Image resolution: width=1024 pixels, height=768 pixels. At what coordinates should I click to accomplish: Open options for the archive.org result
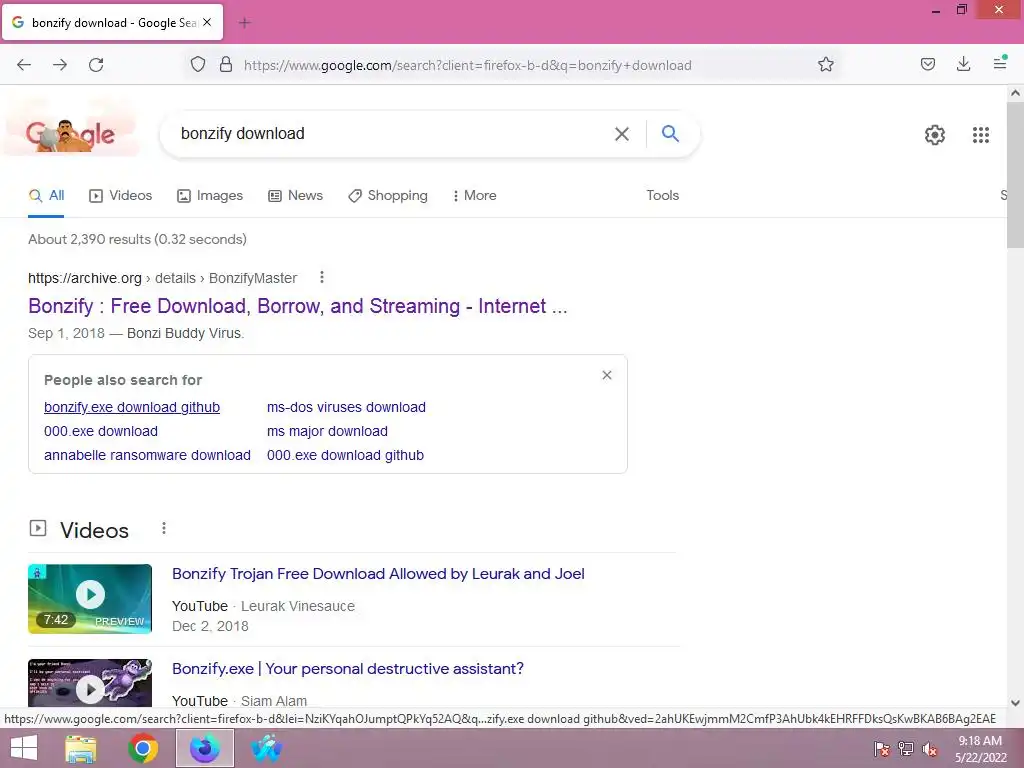(322, 278)
